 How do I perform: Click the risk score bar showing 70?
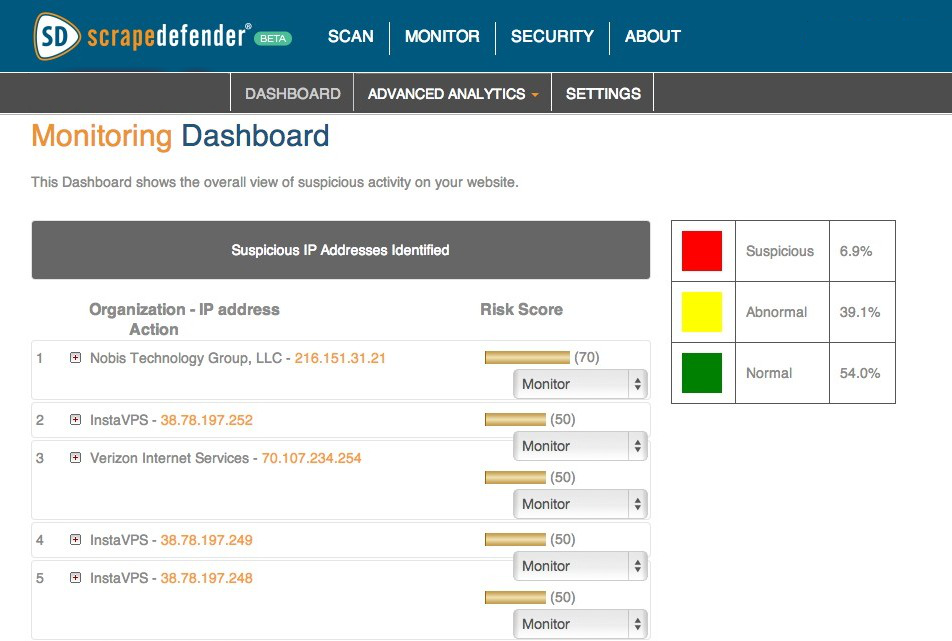(x=527, y=358)
